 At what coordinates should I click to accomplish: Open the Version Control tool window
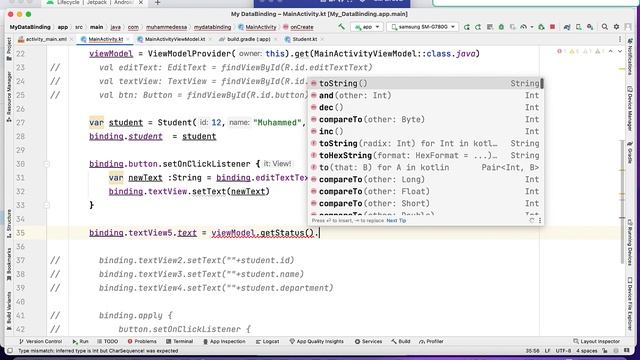pyautogui.click(x=41, y=341)
